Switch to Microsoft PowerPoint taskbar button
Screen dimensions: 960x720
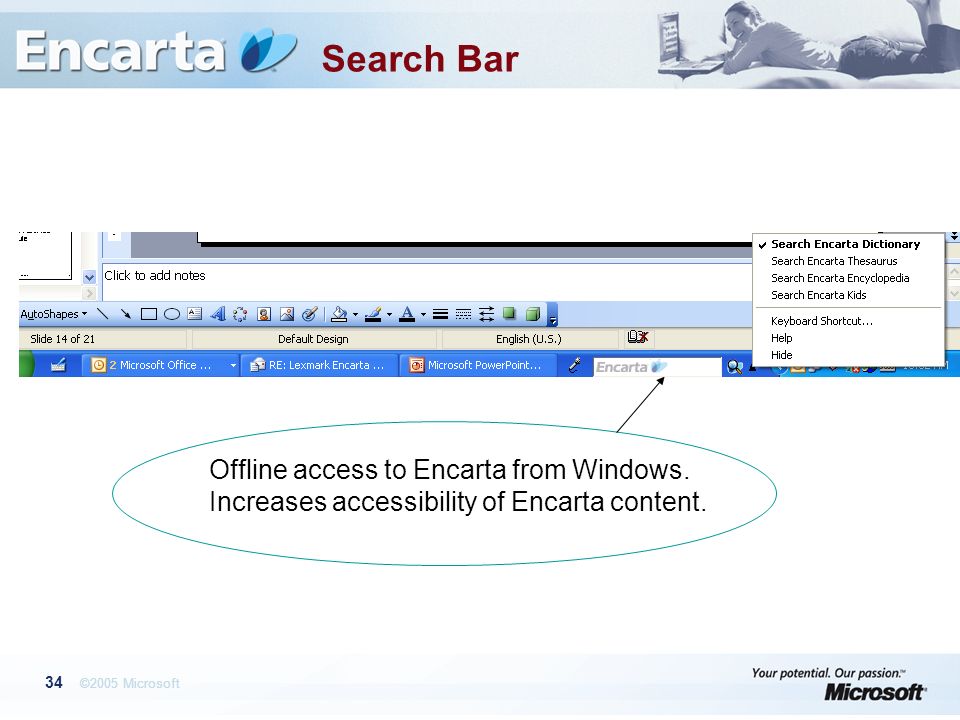point(478,365)
